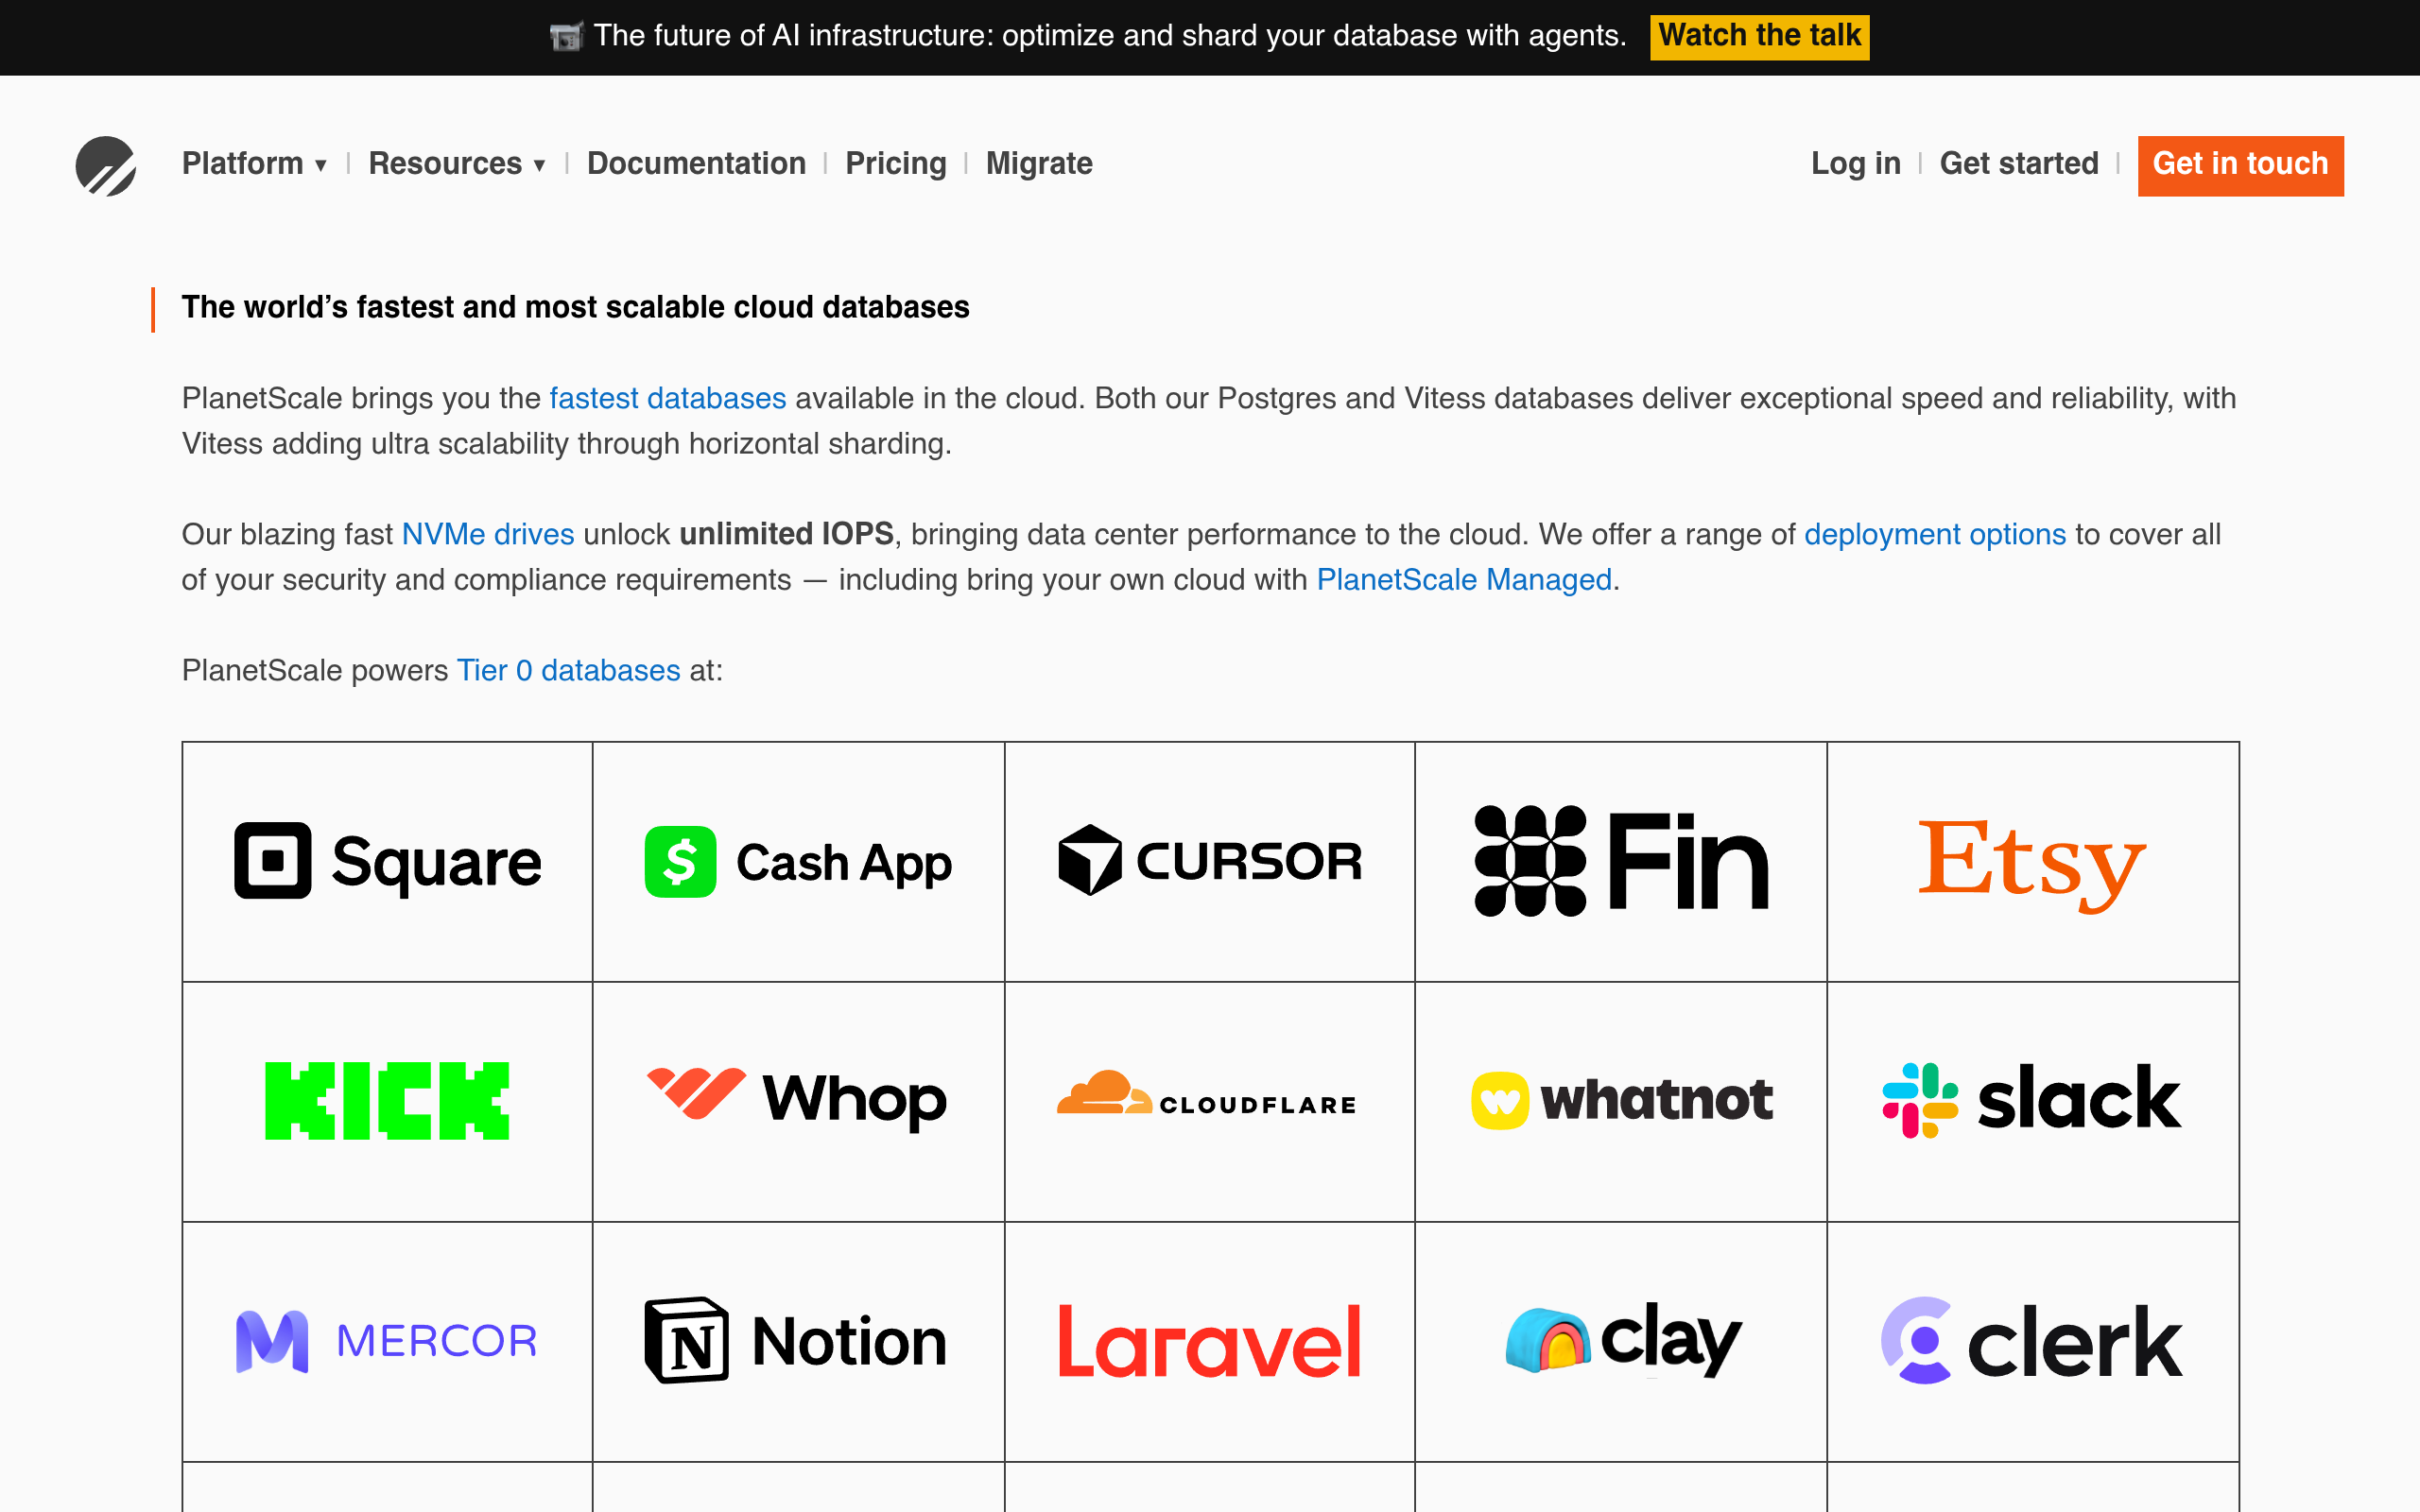
Task: Open the Fin logo tile
Action: [x=1621, y=861]
